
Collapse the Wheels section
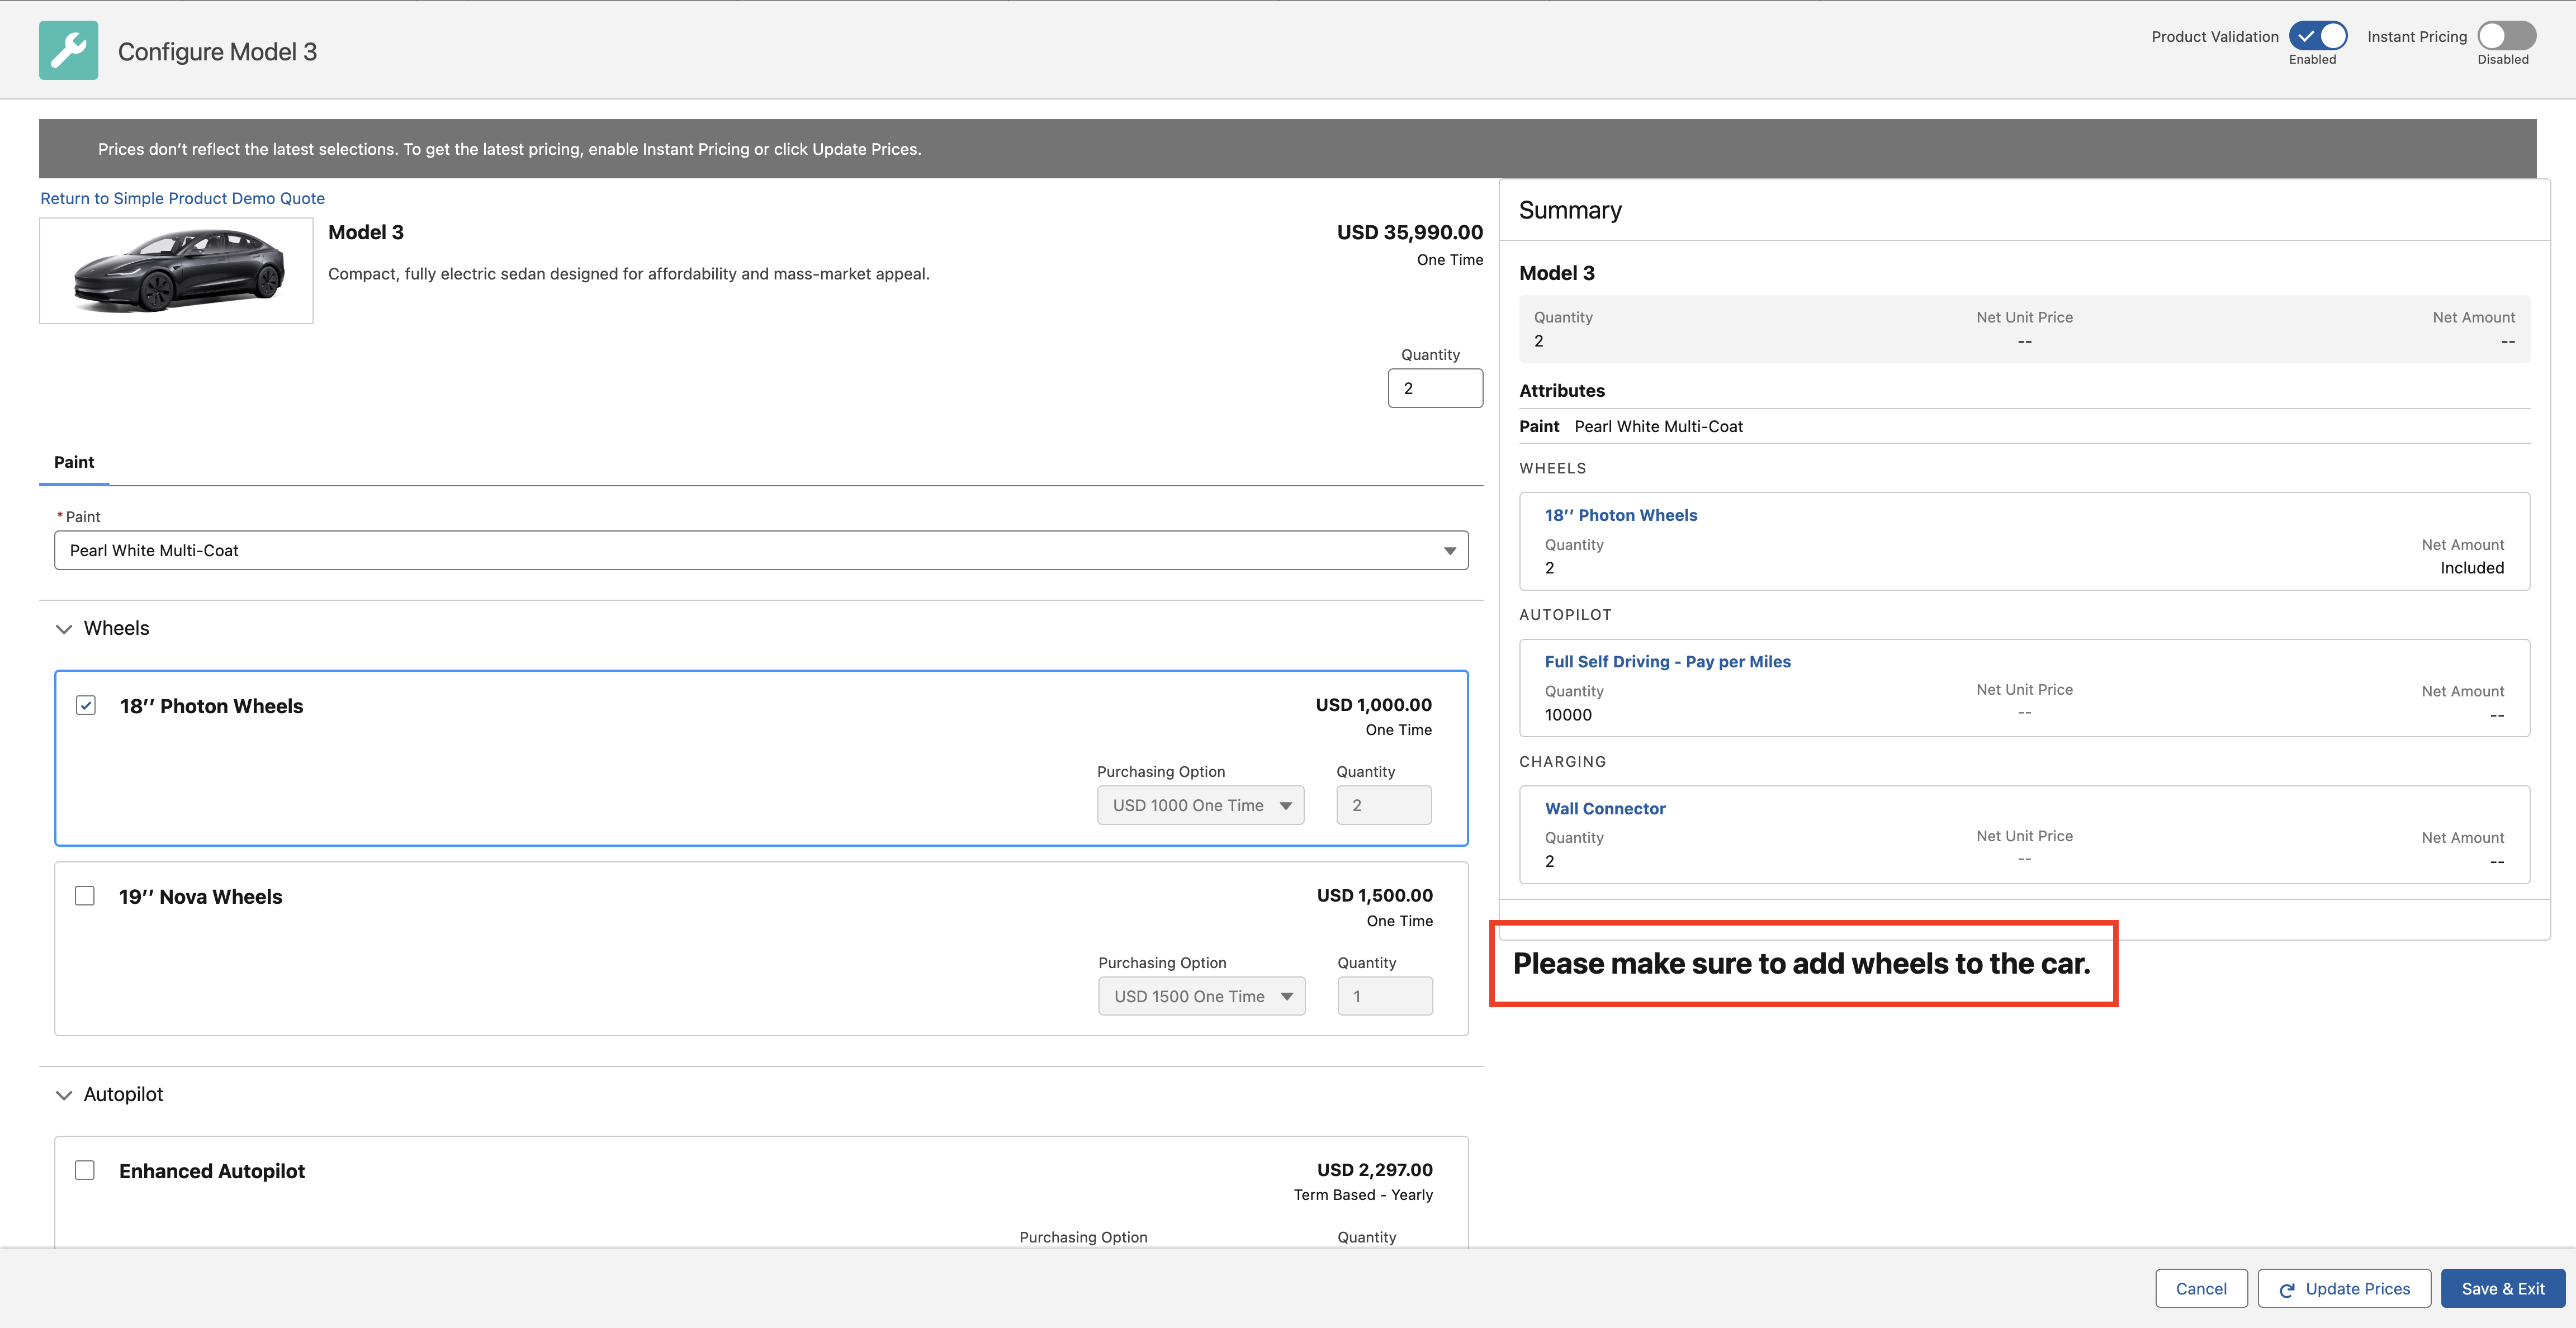(64, 628)
